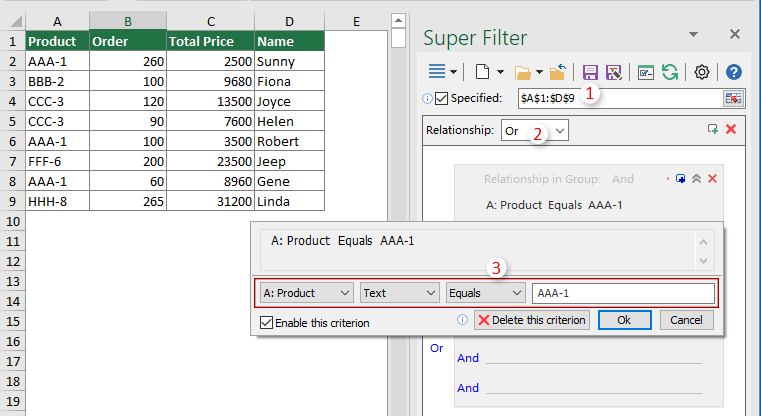Collapse the filter group with double chevron

[x=697, y=179]
